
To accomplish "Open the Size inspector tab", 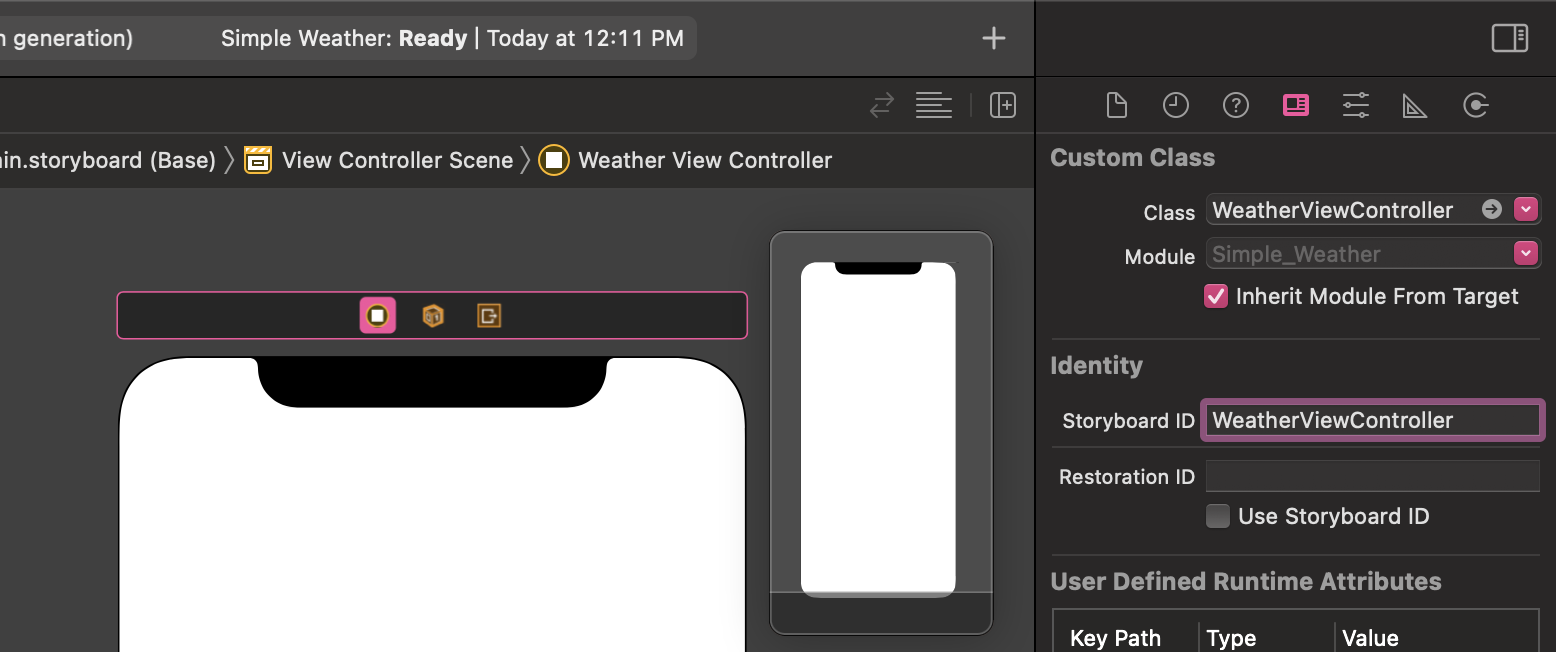I will [x=1415, y=105].
